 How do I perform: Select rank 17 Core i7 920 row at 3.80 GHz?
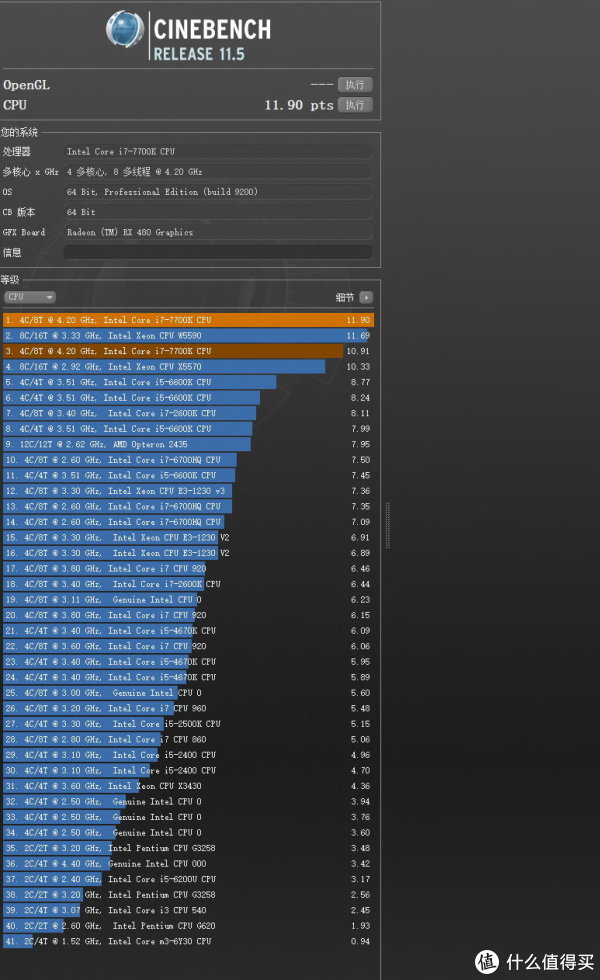[x=188, y=569]
